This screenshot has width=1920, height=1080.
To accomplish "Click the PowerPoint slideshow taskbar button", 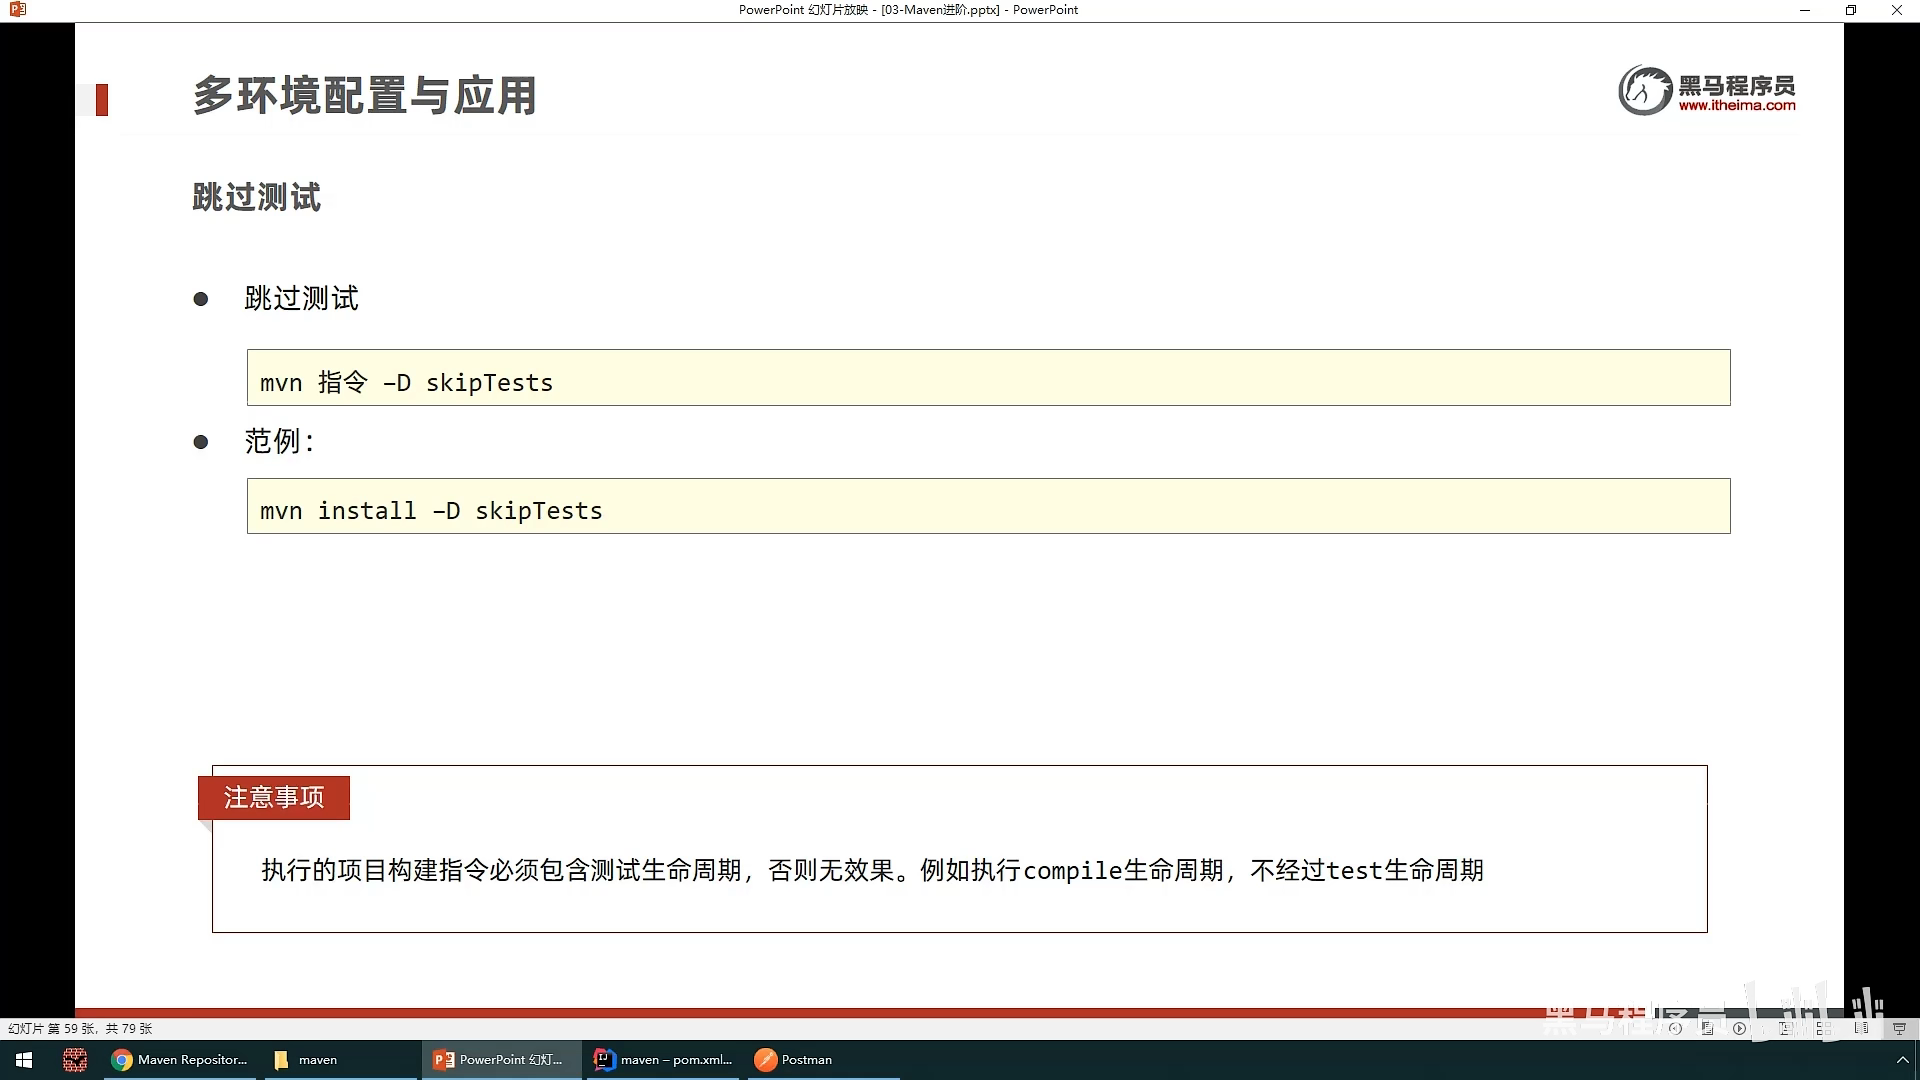I will coord(499,1060).
